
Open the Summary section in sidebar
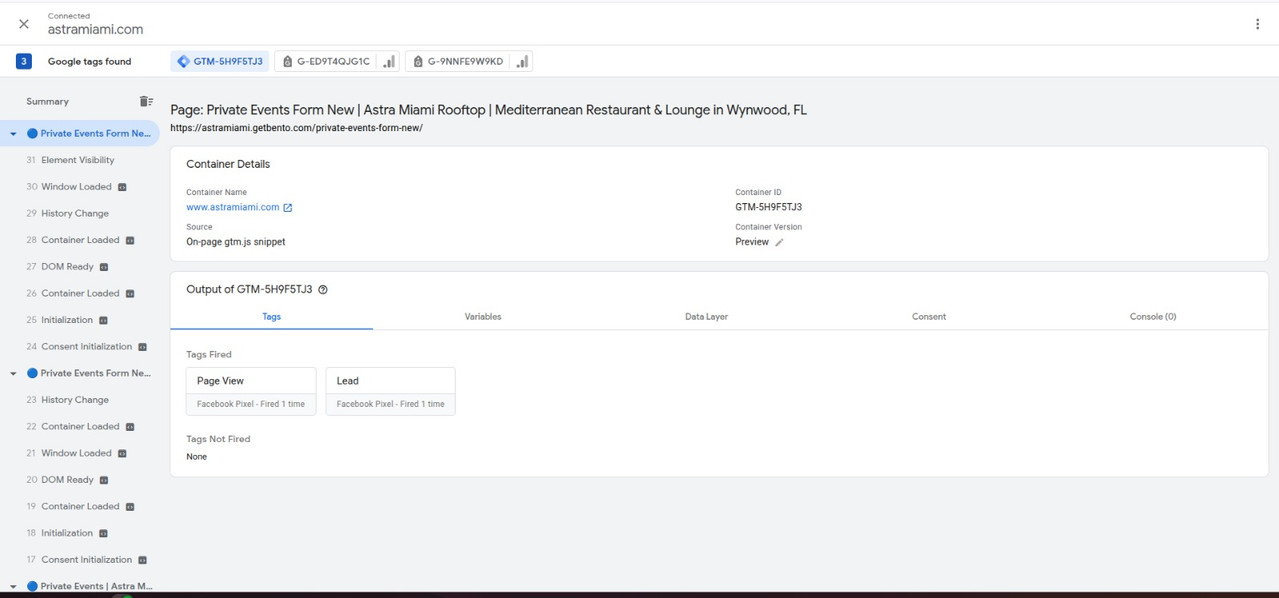point(48,101)
